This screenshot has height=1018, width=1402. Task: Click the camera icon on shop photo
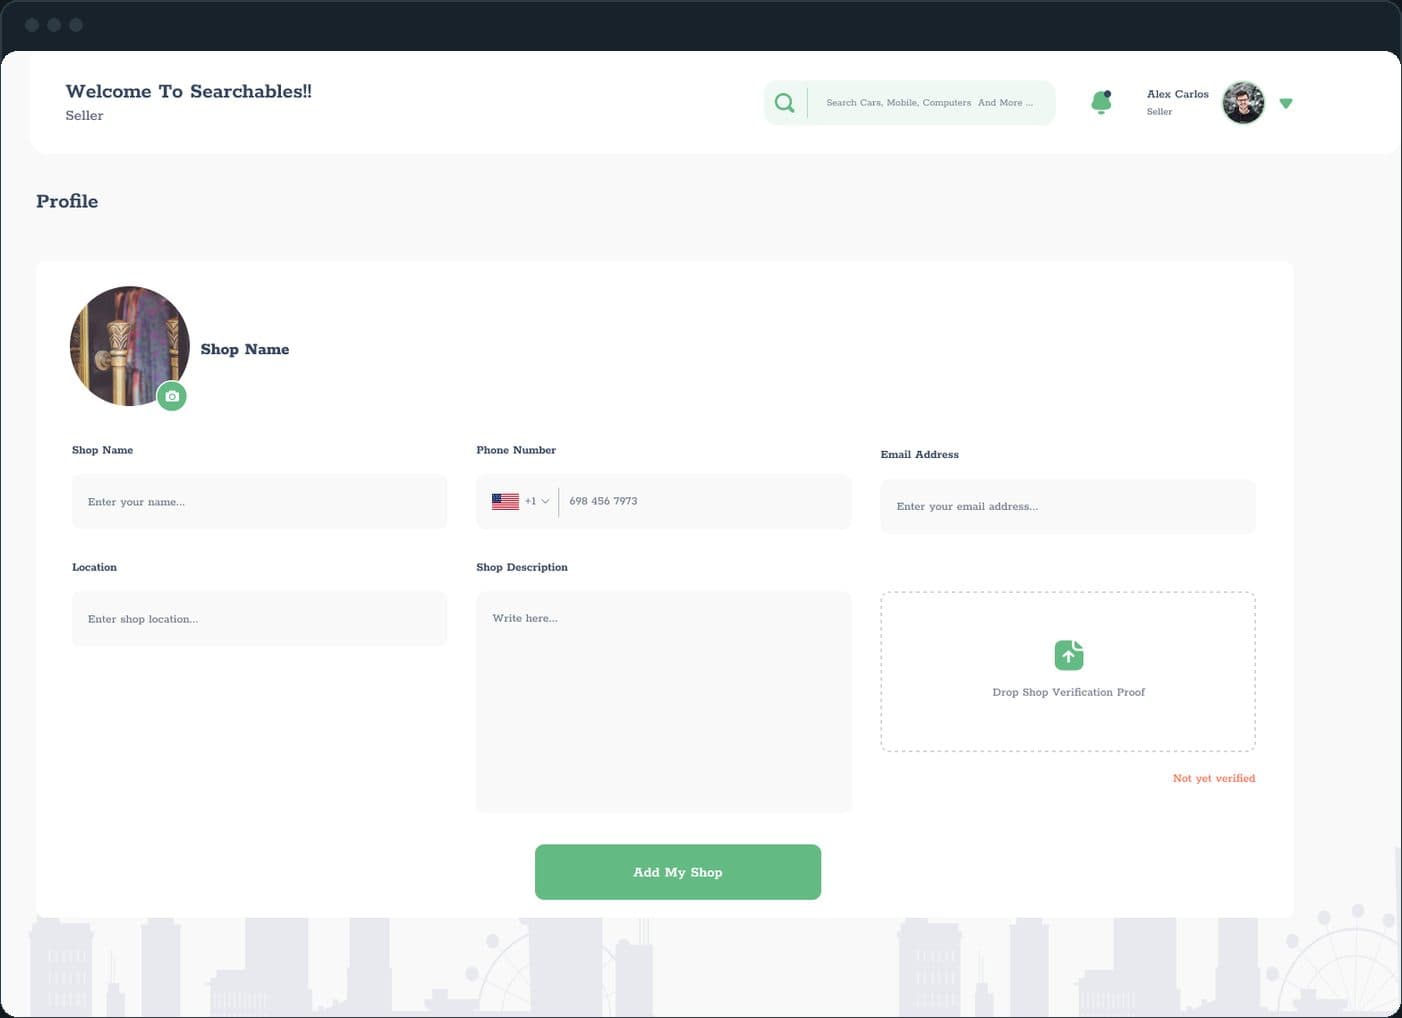pos(172,396)
